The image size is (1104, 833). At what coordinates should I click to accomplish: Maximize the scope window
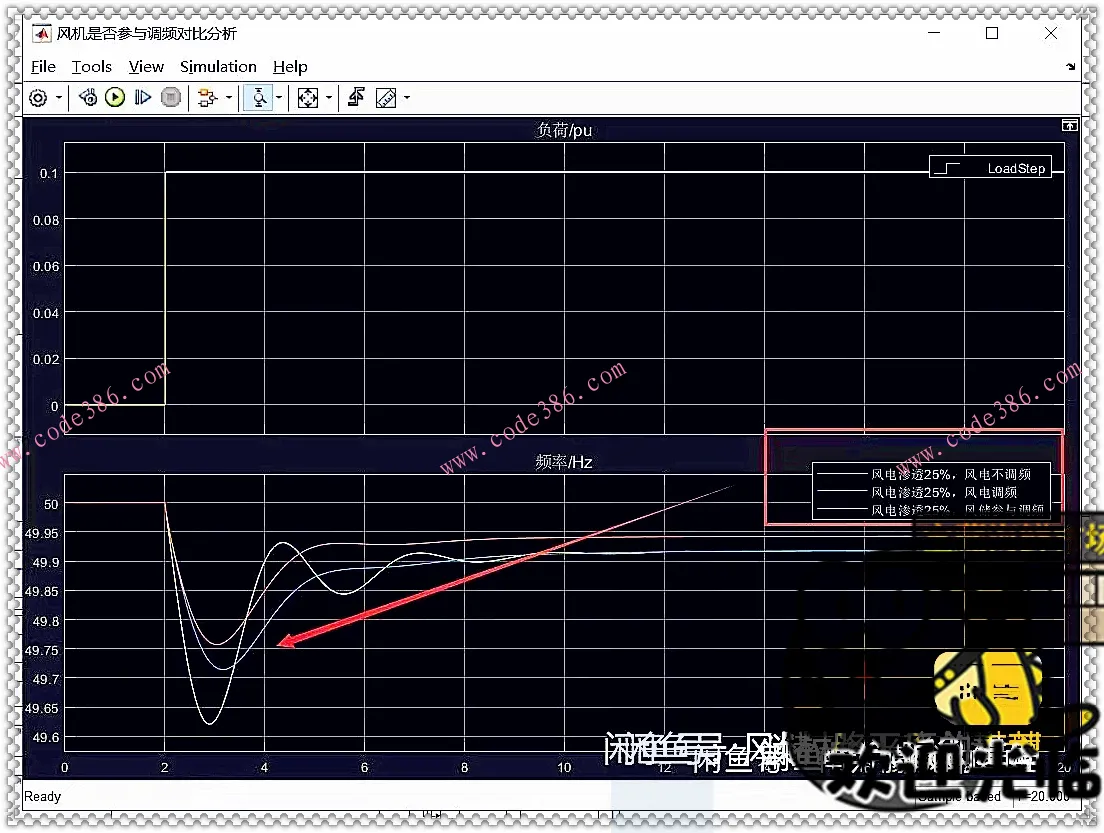pyautogui.click(x=992, y=33)
